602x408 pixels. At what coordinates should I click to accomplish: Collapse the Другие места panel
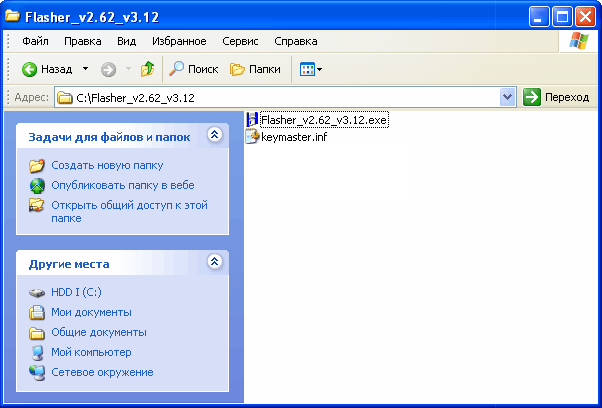[x=213, y=262]
